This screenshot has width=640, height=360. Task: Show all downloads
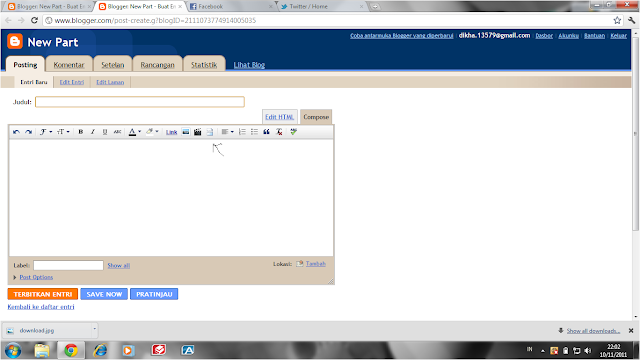593,331
